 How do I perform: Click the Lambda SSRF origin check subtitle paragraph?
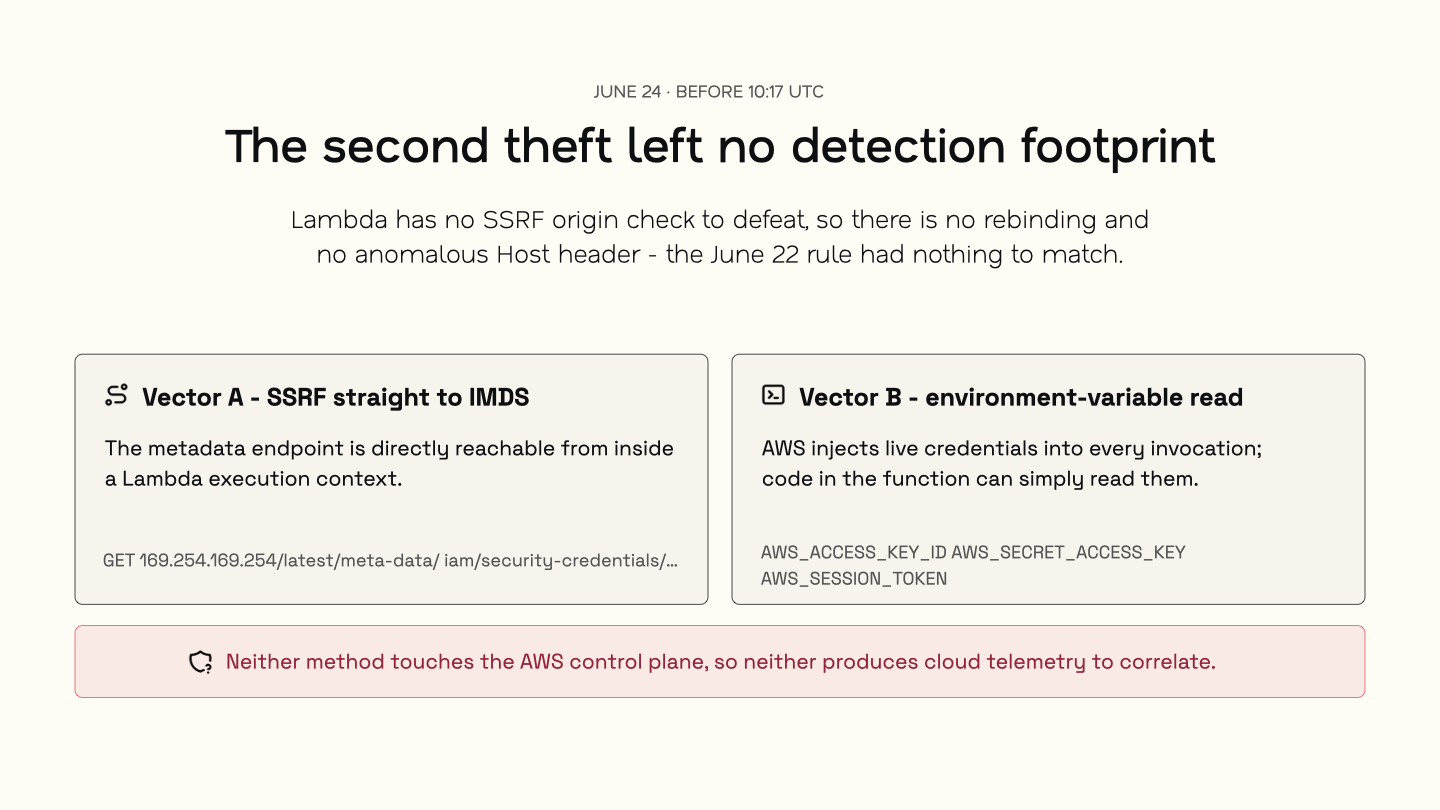(720, 237)
